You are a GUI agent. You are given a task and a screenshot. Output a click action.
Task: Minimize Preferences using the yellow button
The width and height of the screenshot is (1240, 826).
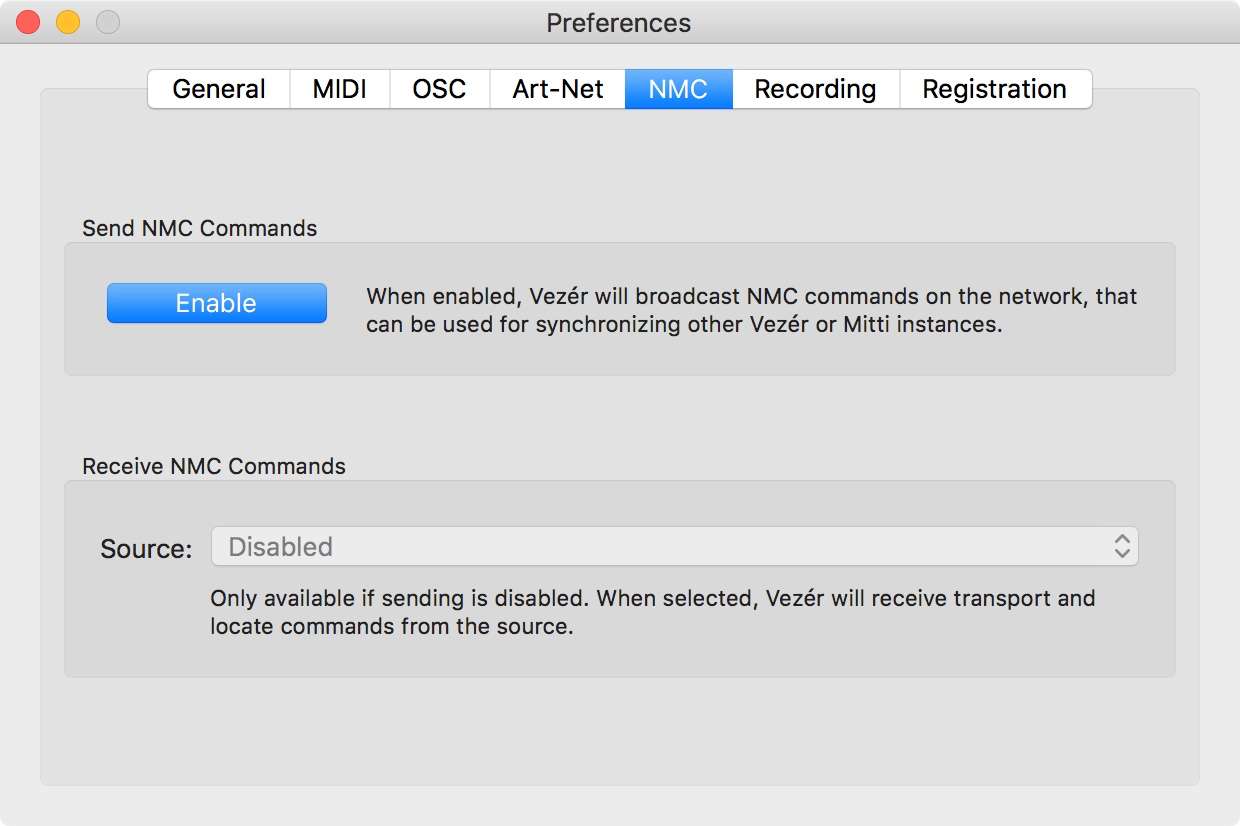click(68, 22)
